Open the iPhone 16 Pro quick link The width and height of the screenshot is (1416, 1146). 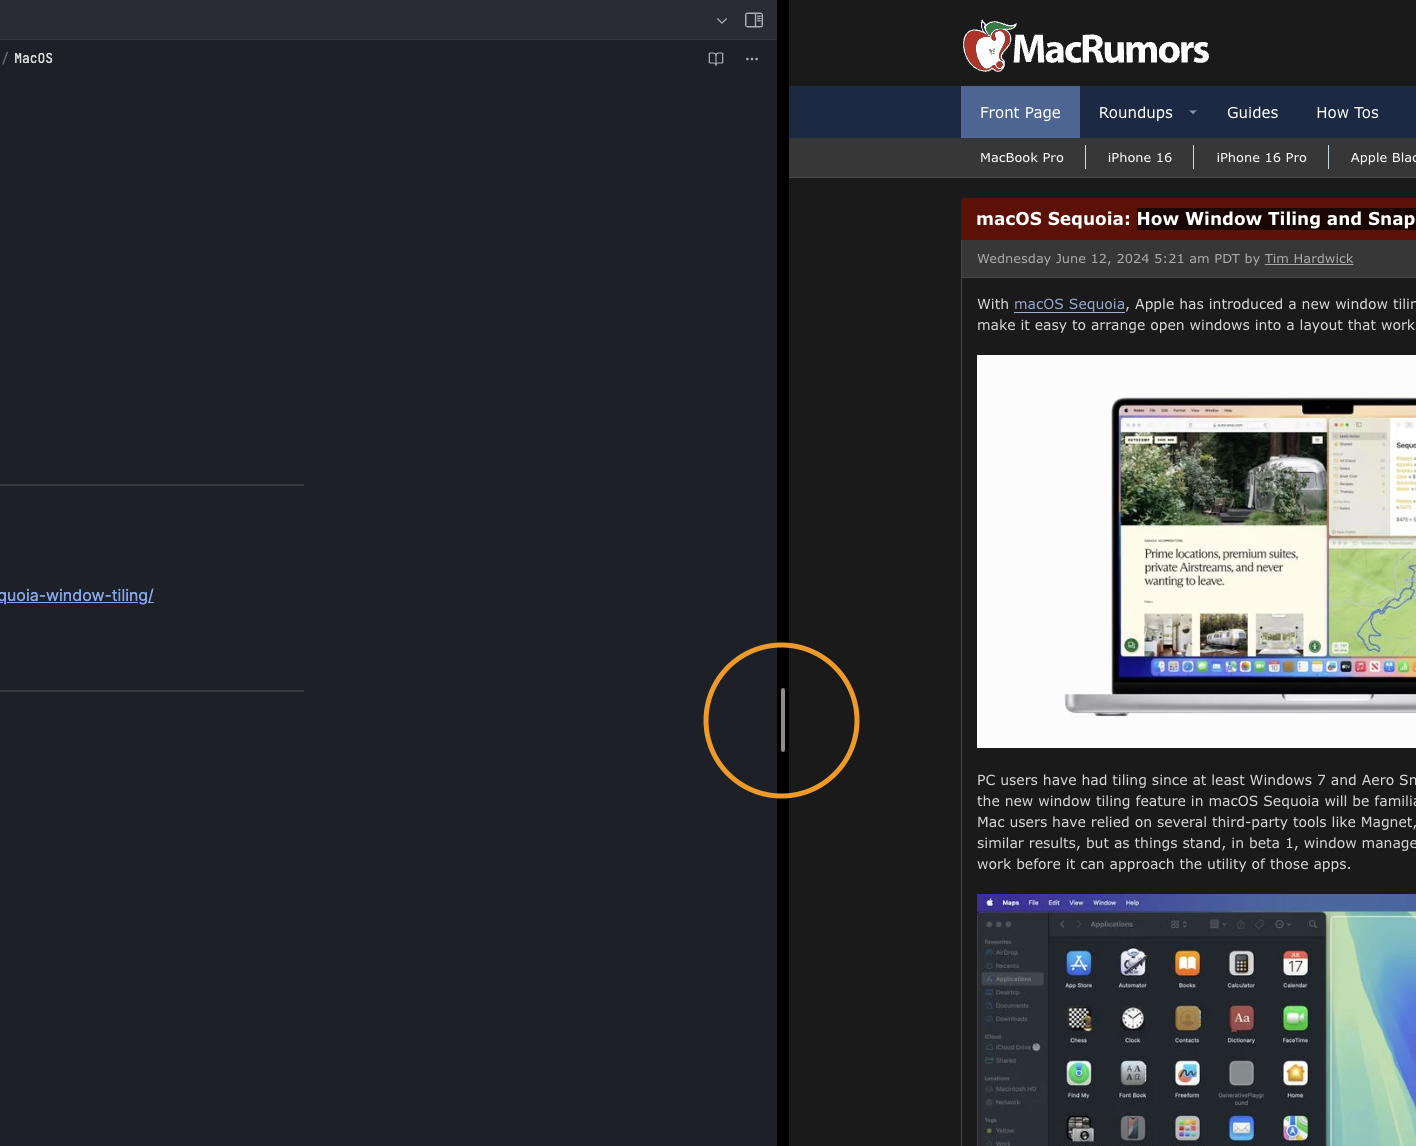[x=1261, y=158]
